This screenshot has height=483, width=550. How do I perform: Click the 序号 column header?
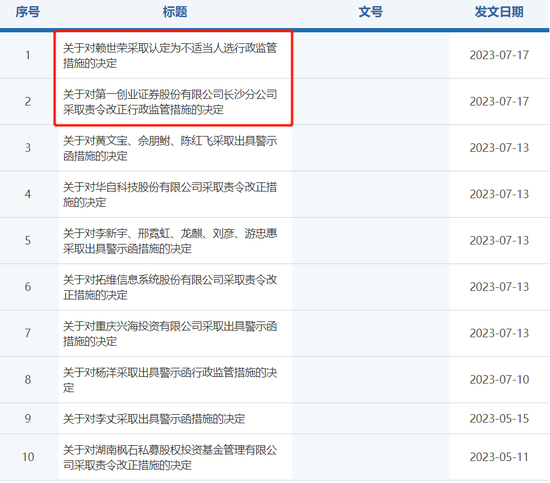(x=28, y=12)
